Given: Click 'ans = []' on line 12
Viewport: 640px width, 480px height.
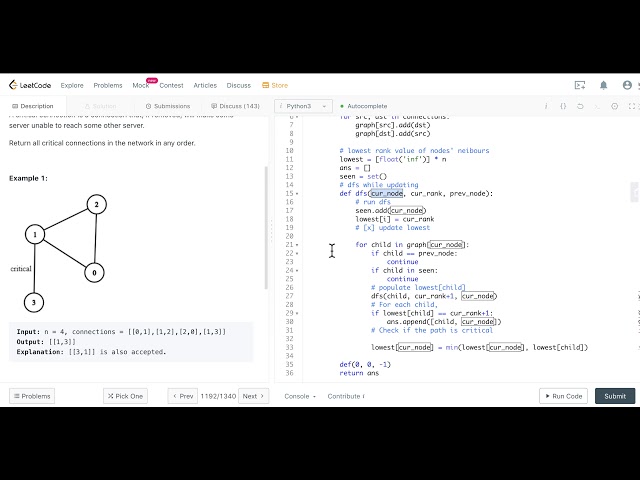Looking at the screenshot, I should [x=355, y=168].
